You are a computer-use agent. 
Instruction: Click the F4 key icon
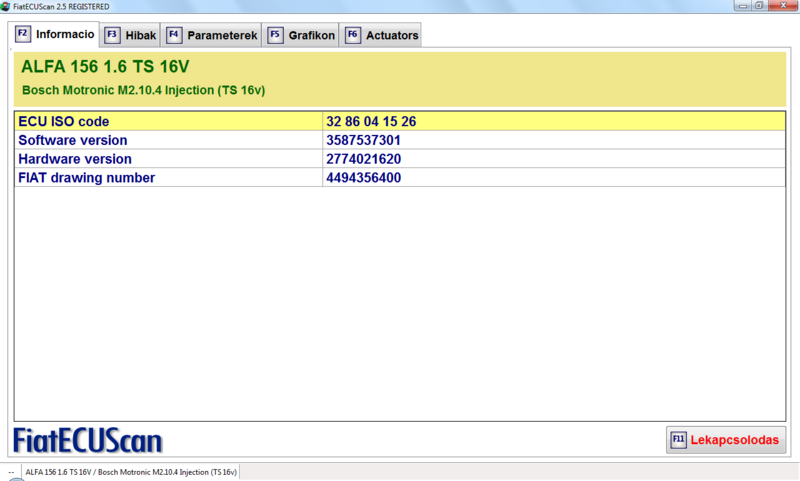tap(174, 35)
